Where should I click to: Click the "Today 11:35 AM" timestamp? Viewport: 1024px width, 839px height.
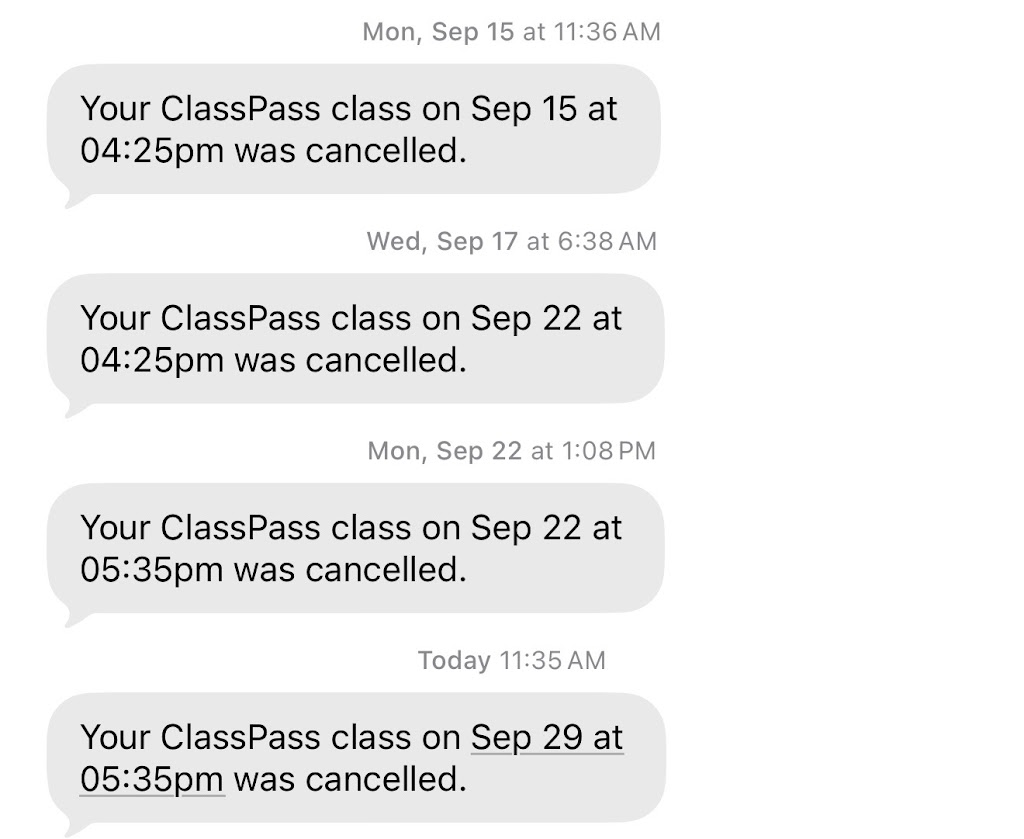pyautogui.click(x=511, y=660)
